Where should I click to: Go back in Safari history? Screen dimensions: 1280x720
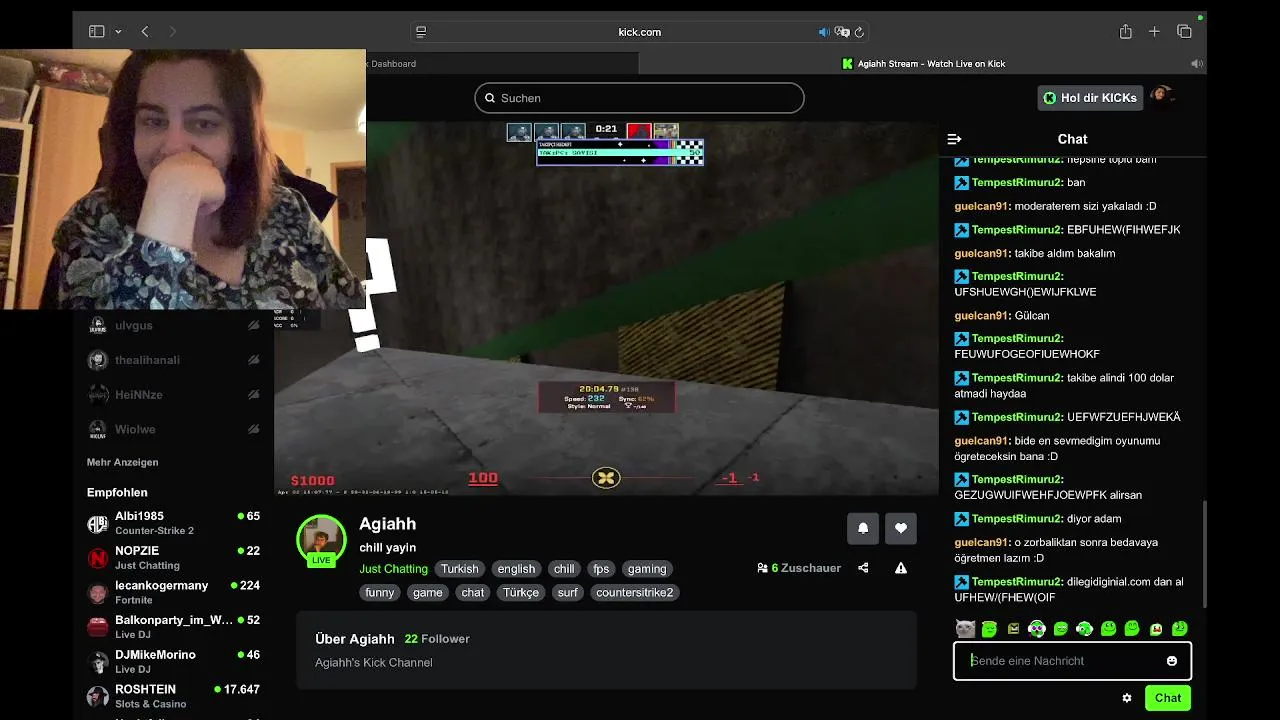(x=145, y=32)
